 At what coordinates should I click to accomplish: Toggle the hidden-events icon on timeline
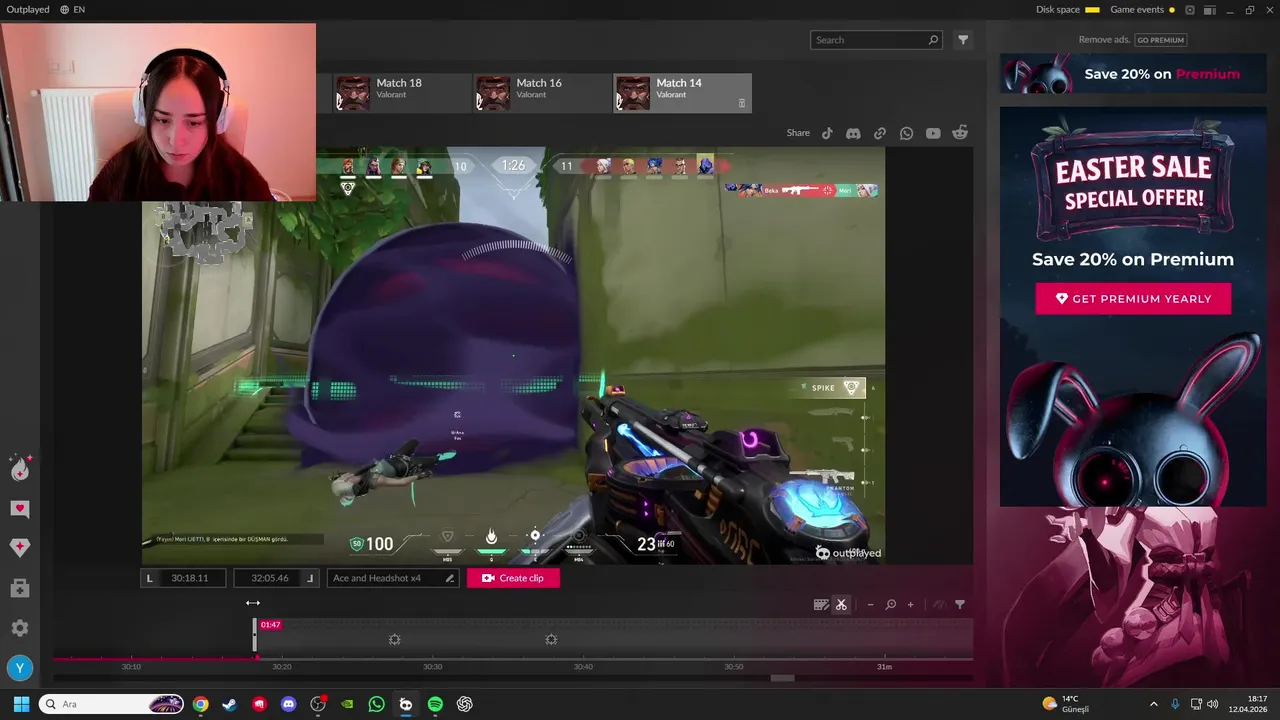point(938,604)
